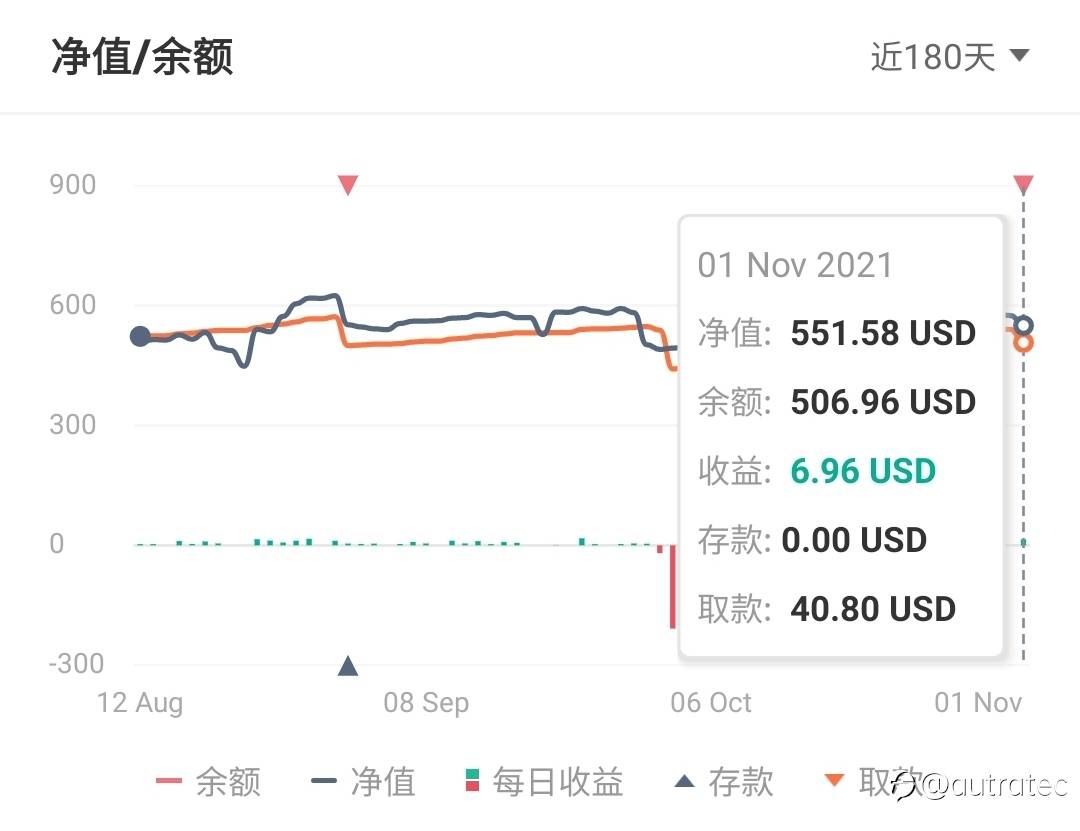Click the dark deposit triangle at chart bottom
This screenshot has width=1080, height=831.
(x=348, y=666)
